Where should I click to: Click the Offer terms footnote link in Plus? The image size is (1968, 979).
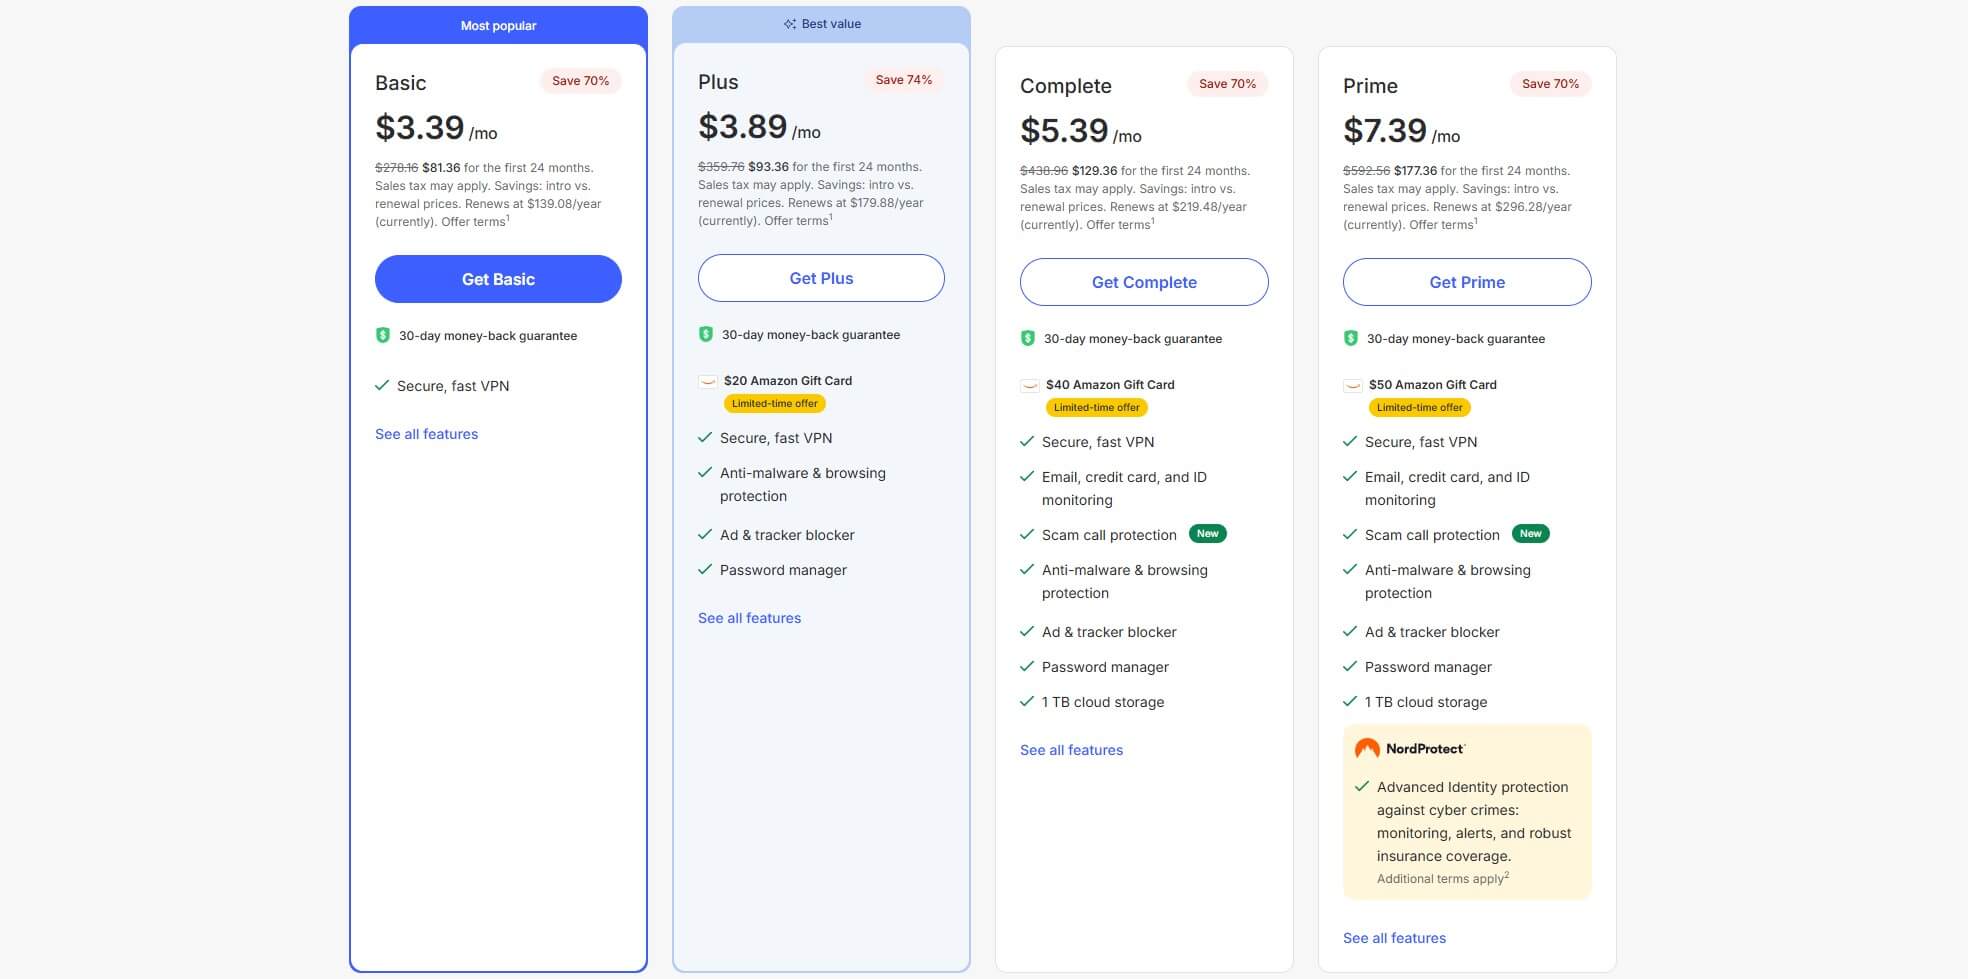(x=797, y=219)
